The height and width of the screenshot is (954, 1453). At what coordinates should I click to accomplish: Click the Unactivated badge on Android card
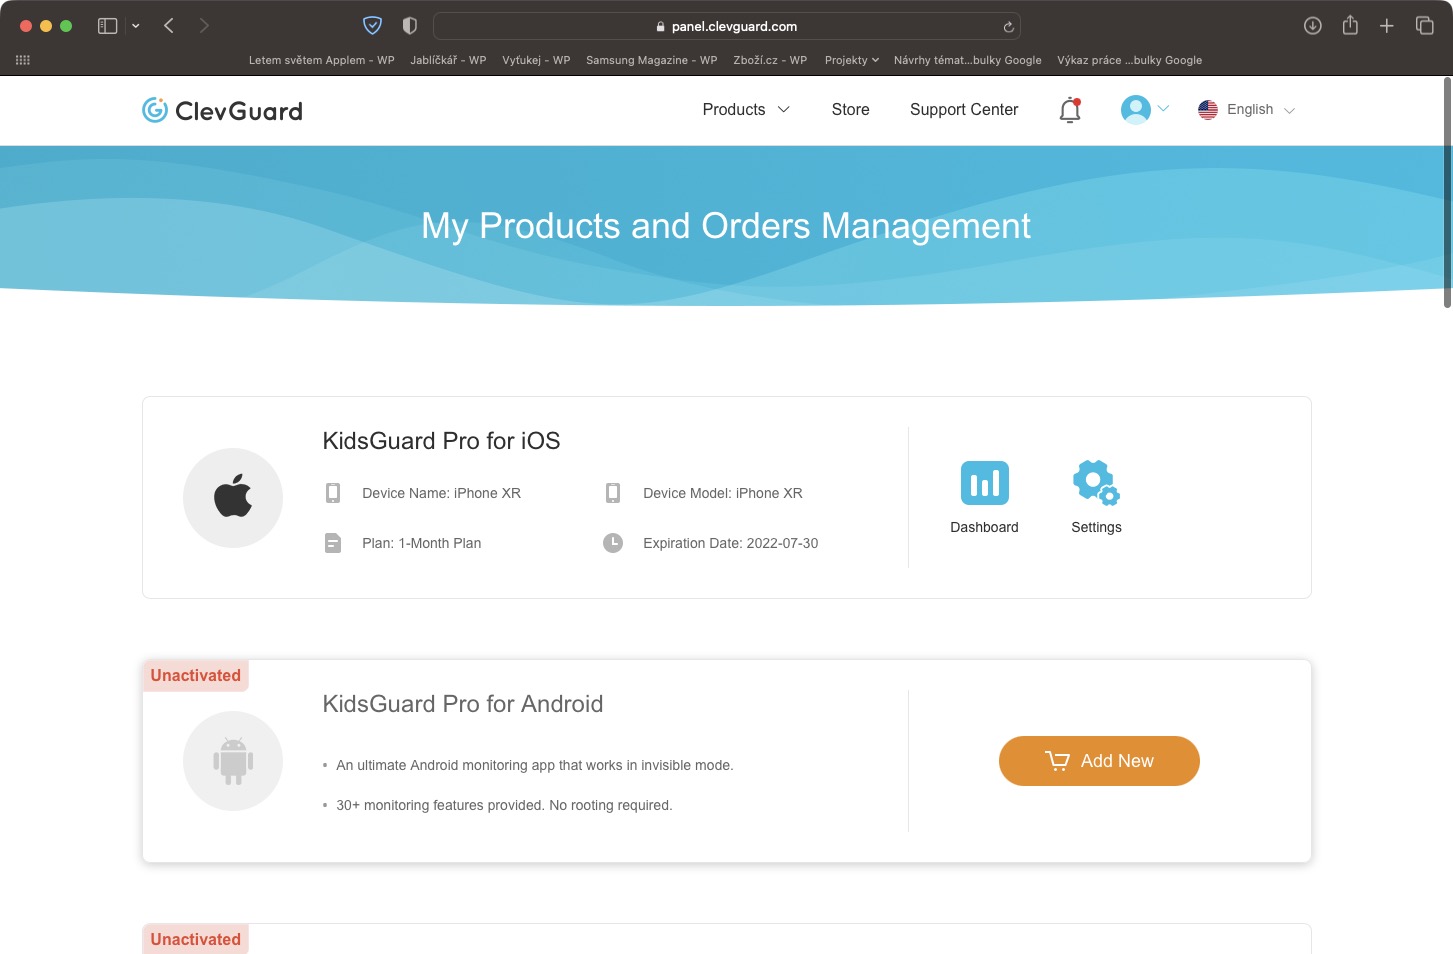click(x=196, y=676)
